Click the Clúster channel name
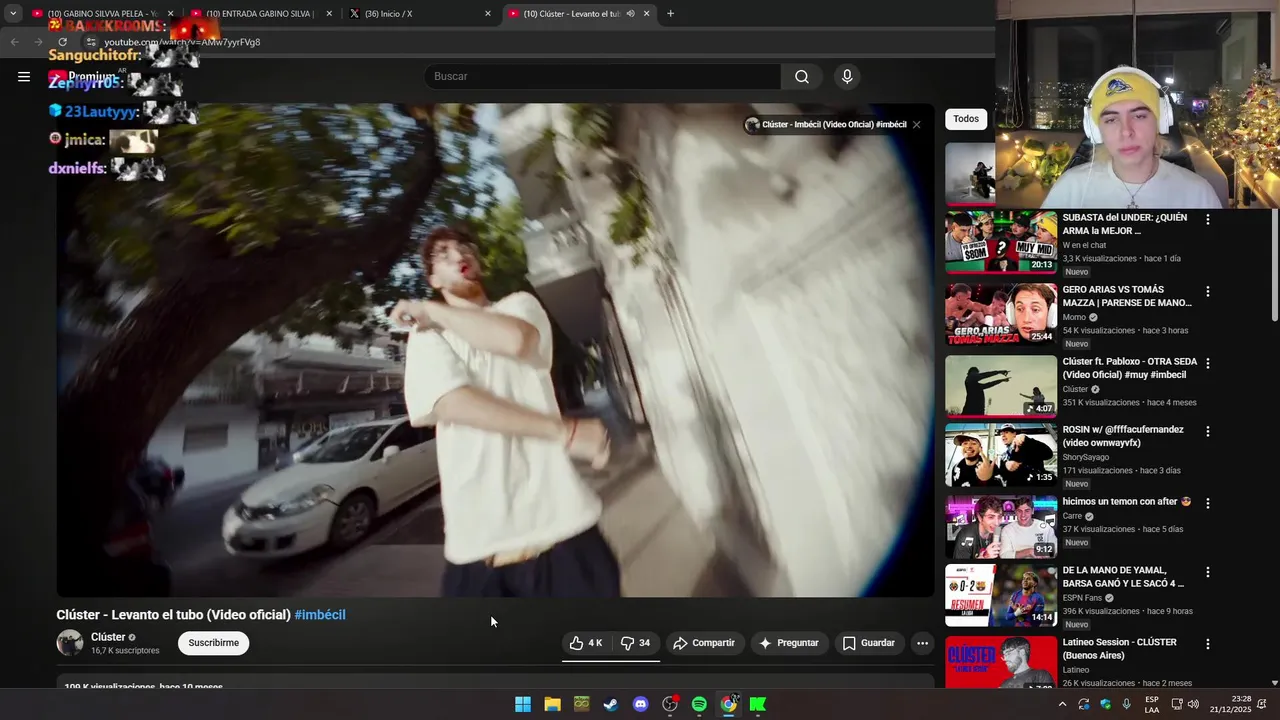Viewport: 1280px width, 720px height. tap(108, 637)
